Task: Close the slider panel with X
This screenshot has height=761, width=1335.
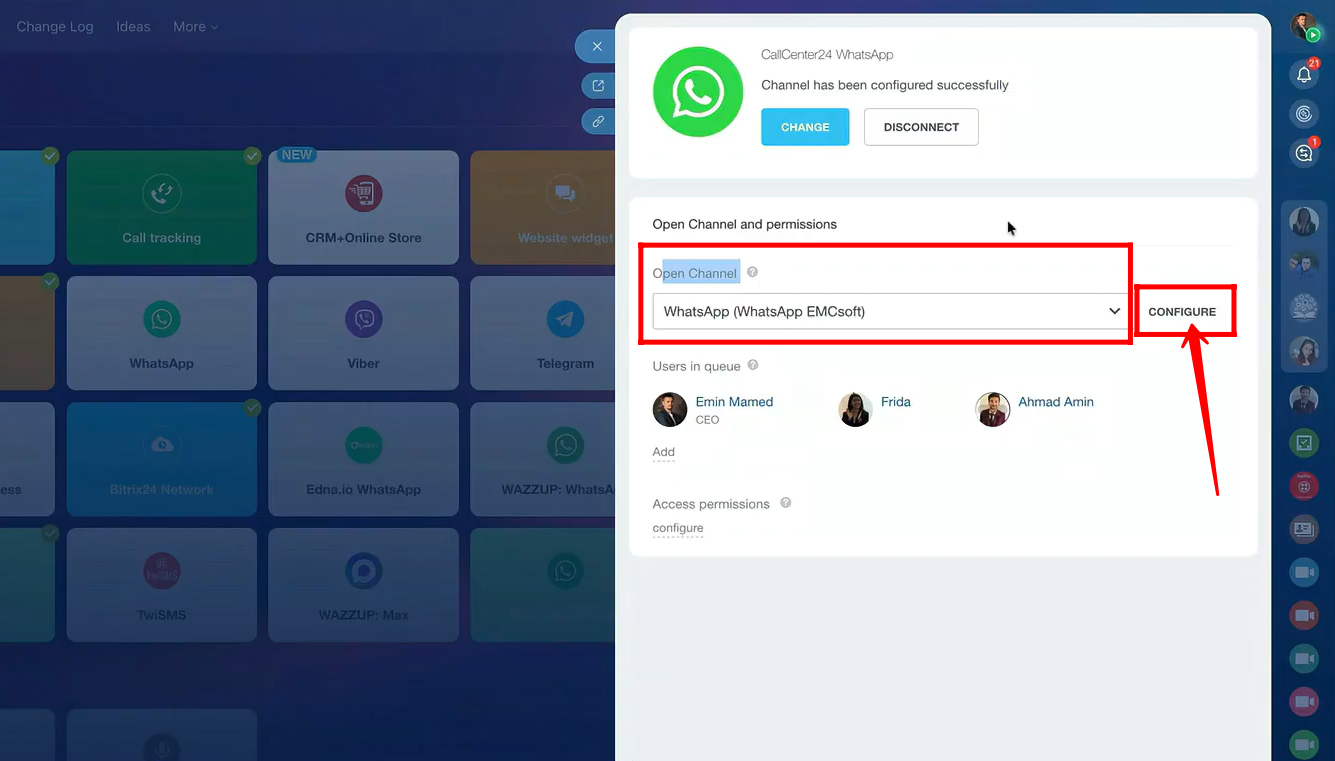Action: [x=597, y=46]
